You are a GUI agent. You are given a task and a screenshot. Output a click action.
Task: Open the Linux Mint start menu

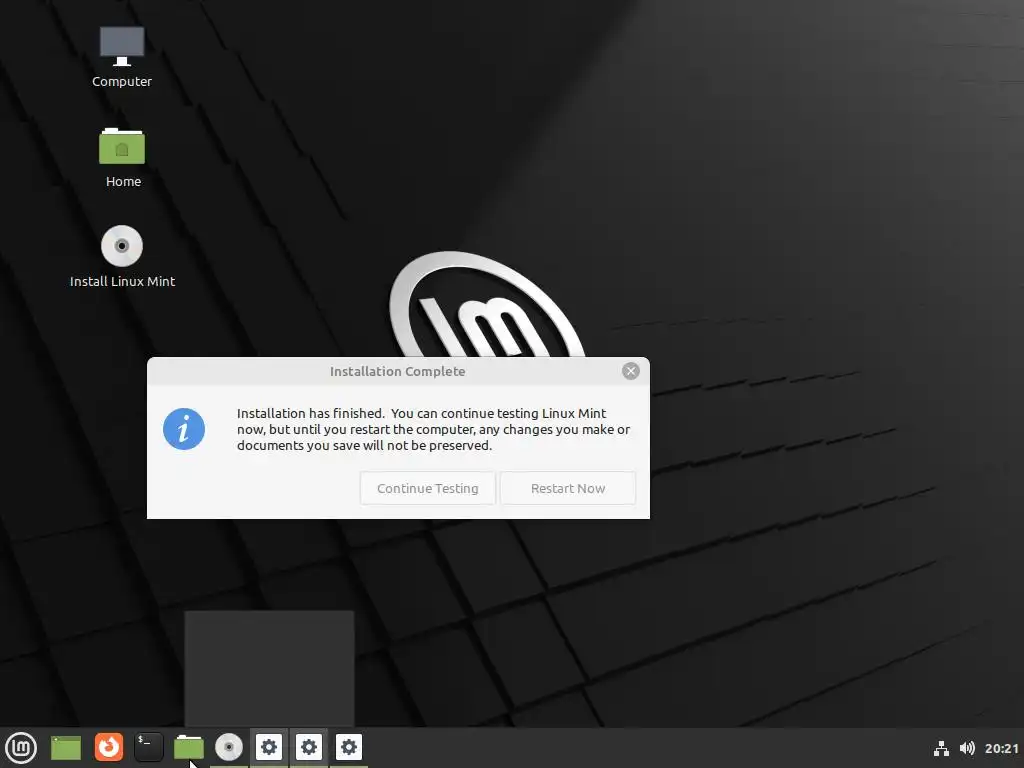(21, 747)
